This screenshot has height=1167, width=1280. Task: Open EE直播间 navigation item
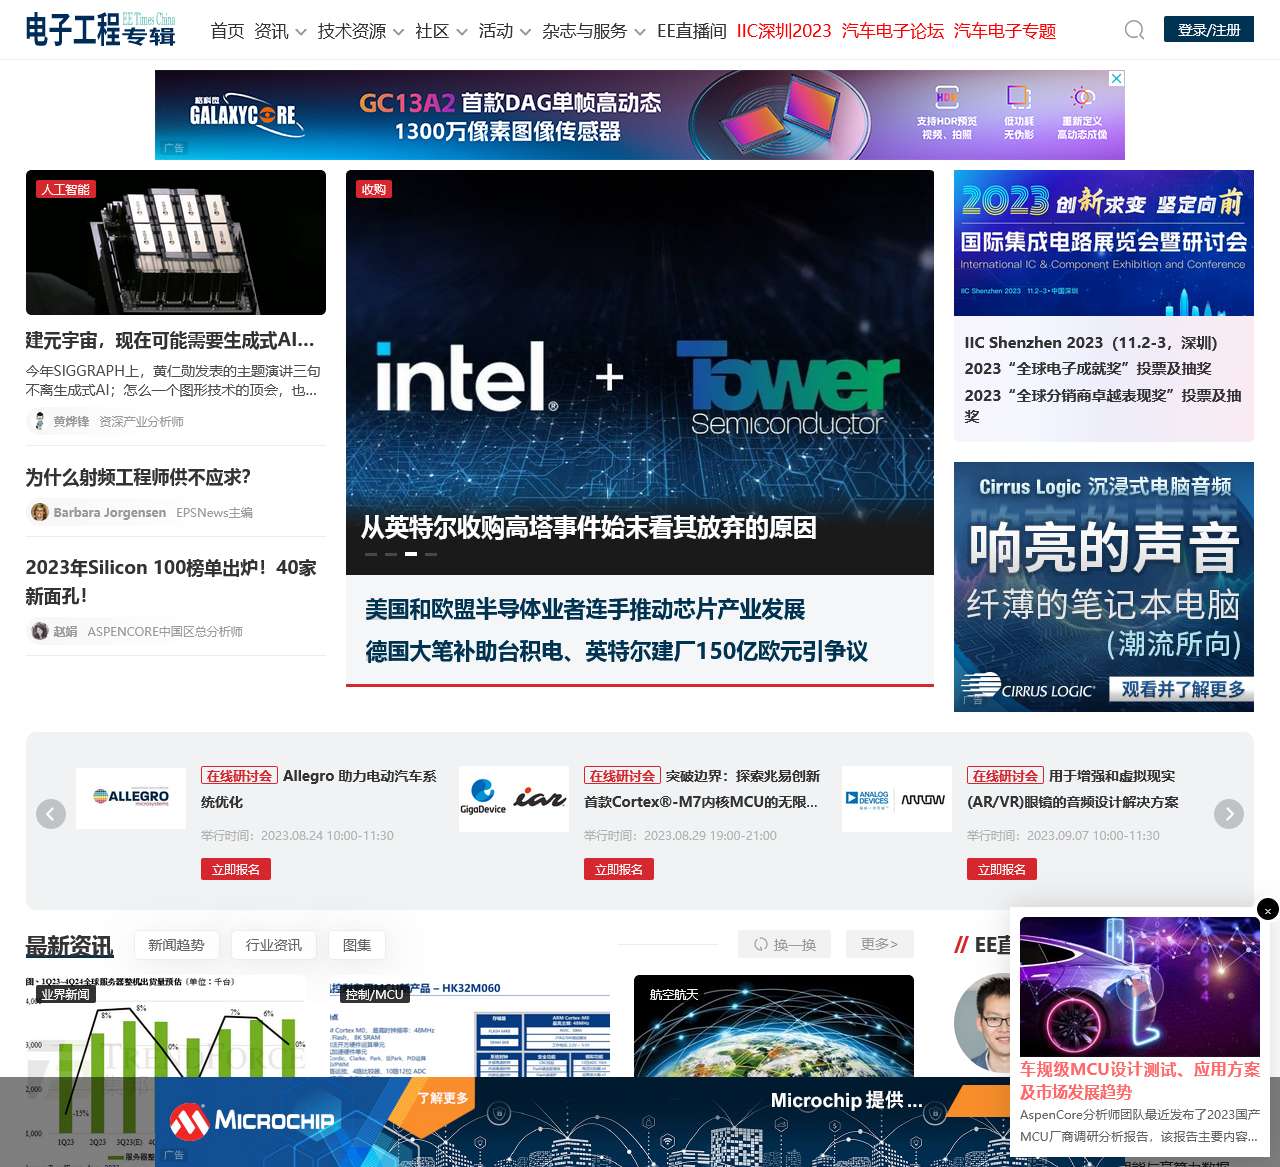coord(692,31)
